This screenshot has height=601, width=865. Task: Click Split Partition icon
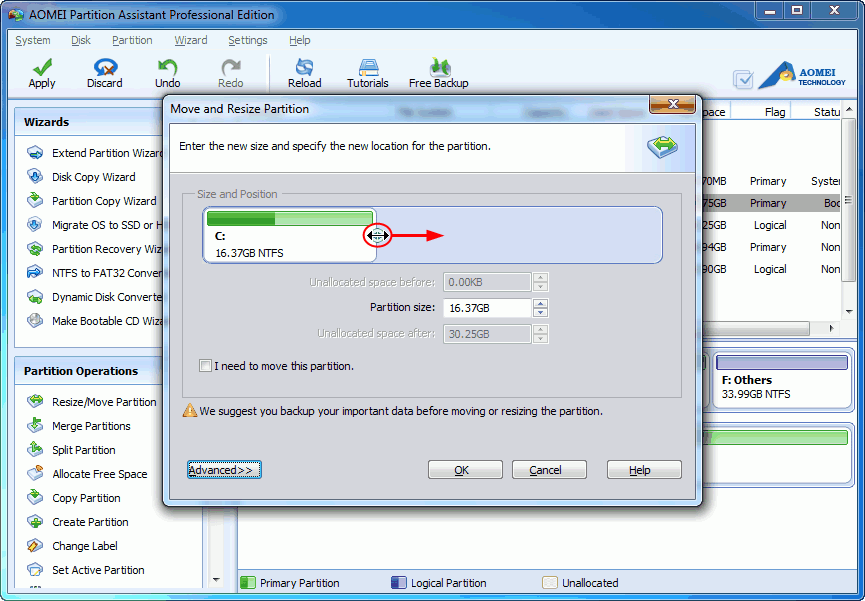tap(35, 449)
